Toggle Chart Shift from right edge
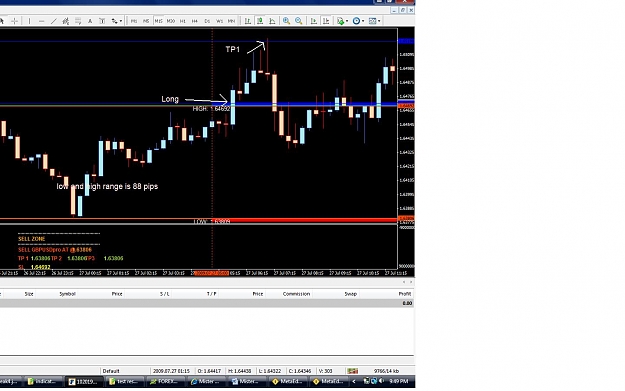Image resolution: width=625 pixels, height=391 pixels. point(326,21)
